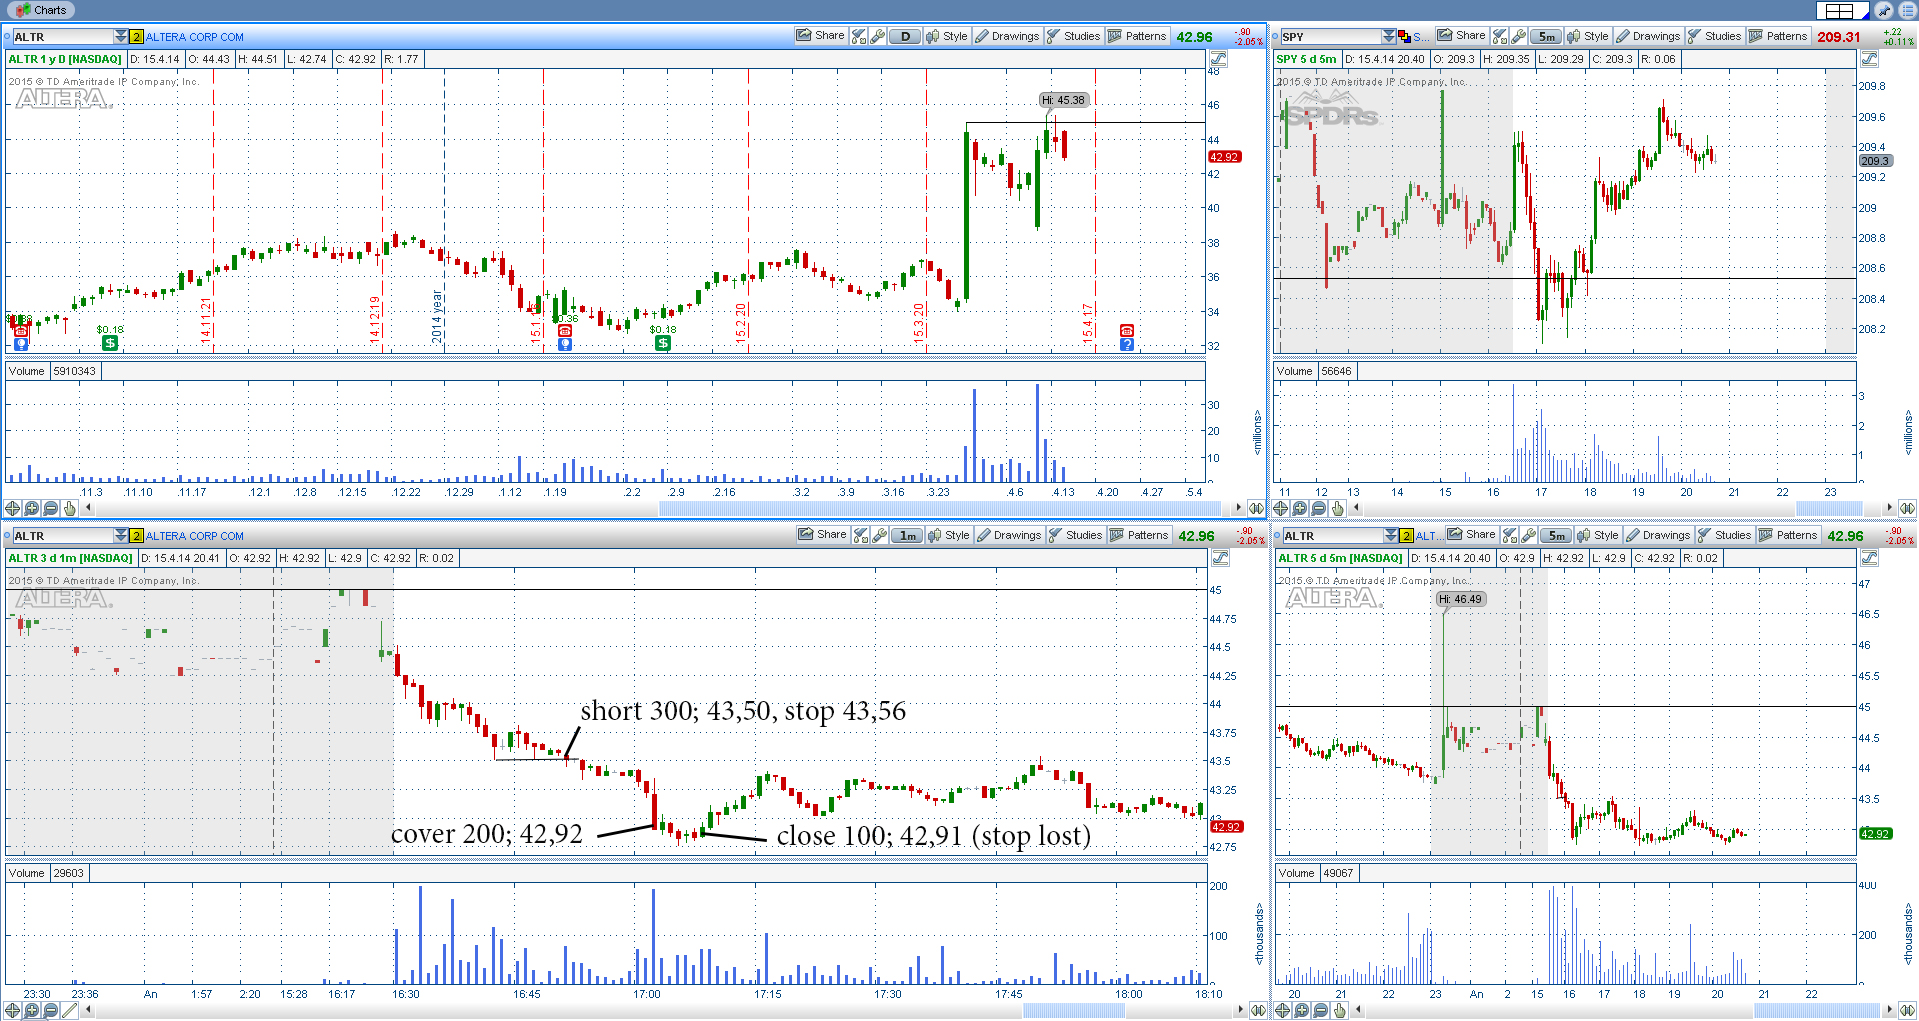Click colored link squares icon in SPY chart
Viewport: 1919px width, 1021px height.
pyautogui.click(x=1405, y=36)
